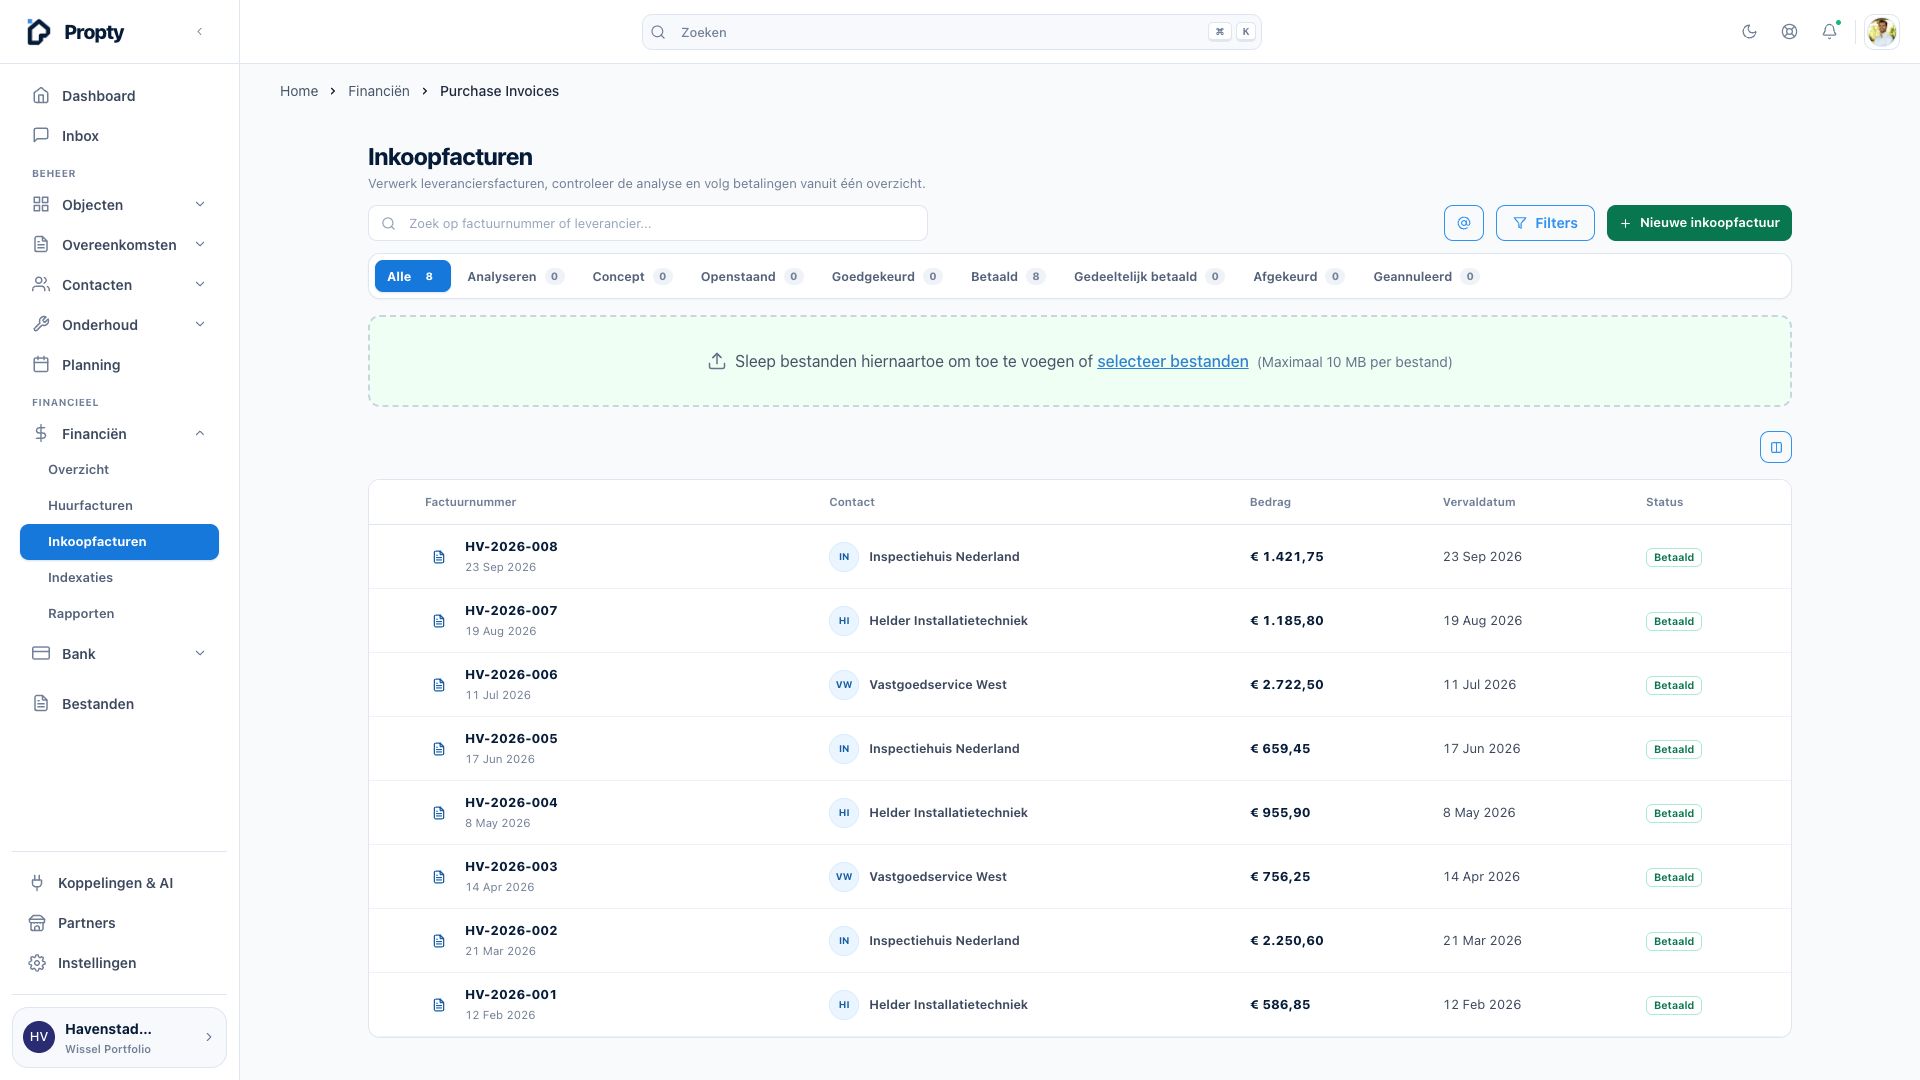The image size is (1920, 1080).
Task: Go to Financiën breadcrumb
Action: [x=378, y=91]
